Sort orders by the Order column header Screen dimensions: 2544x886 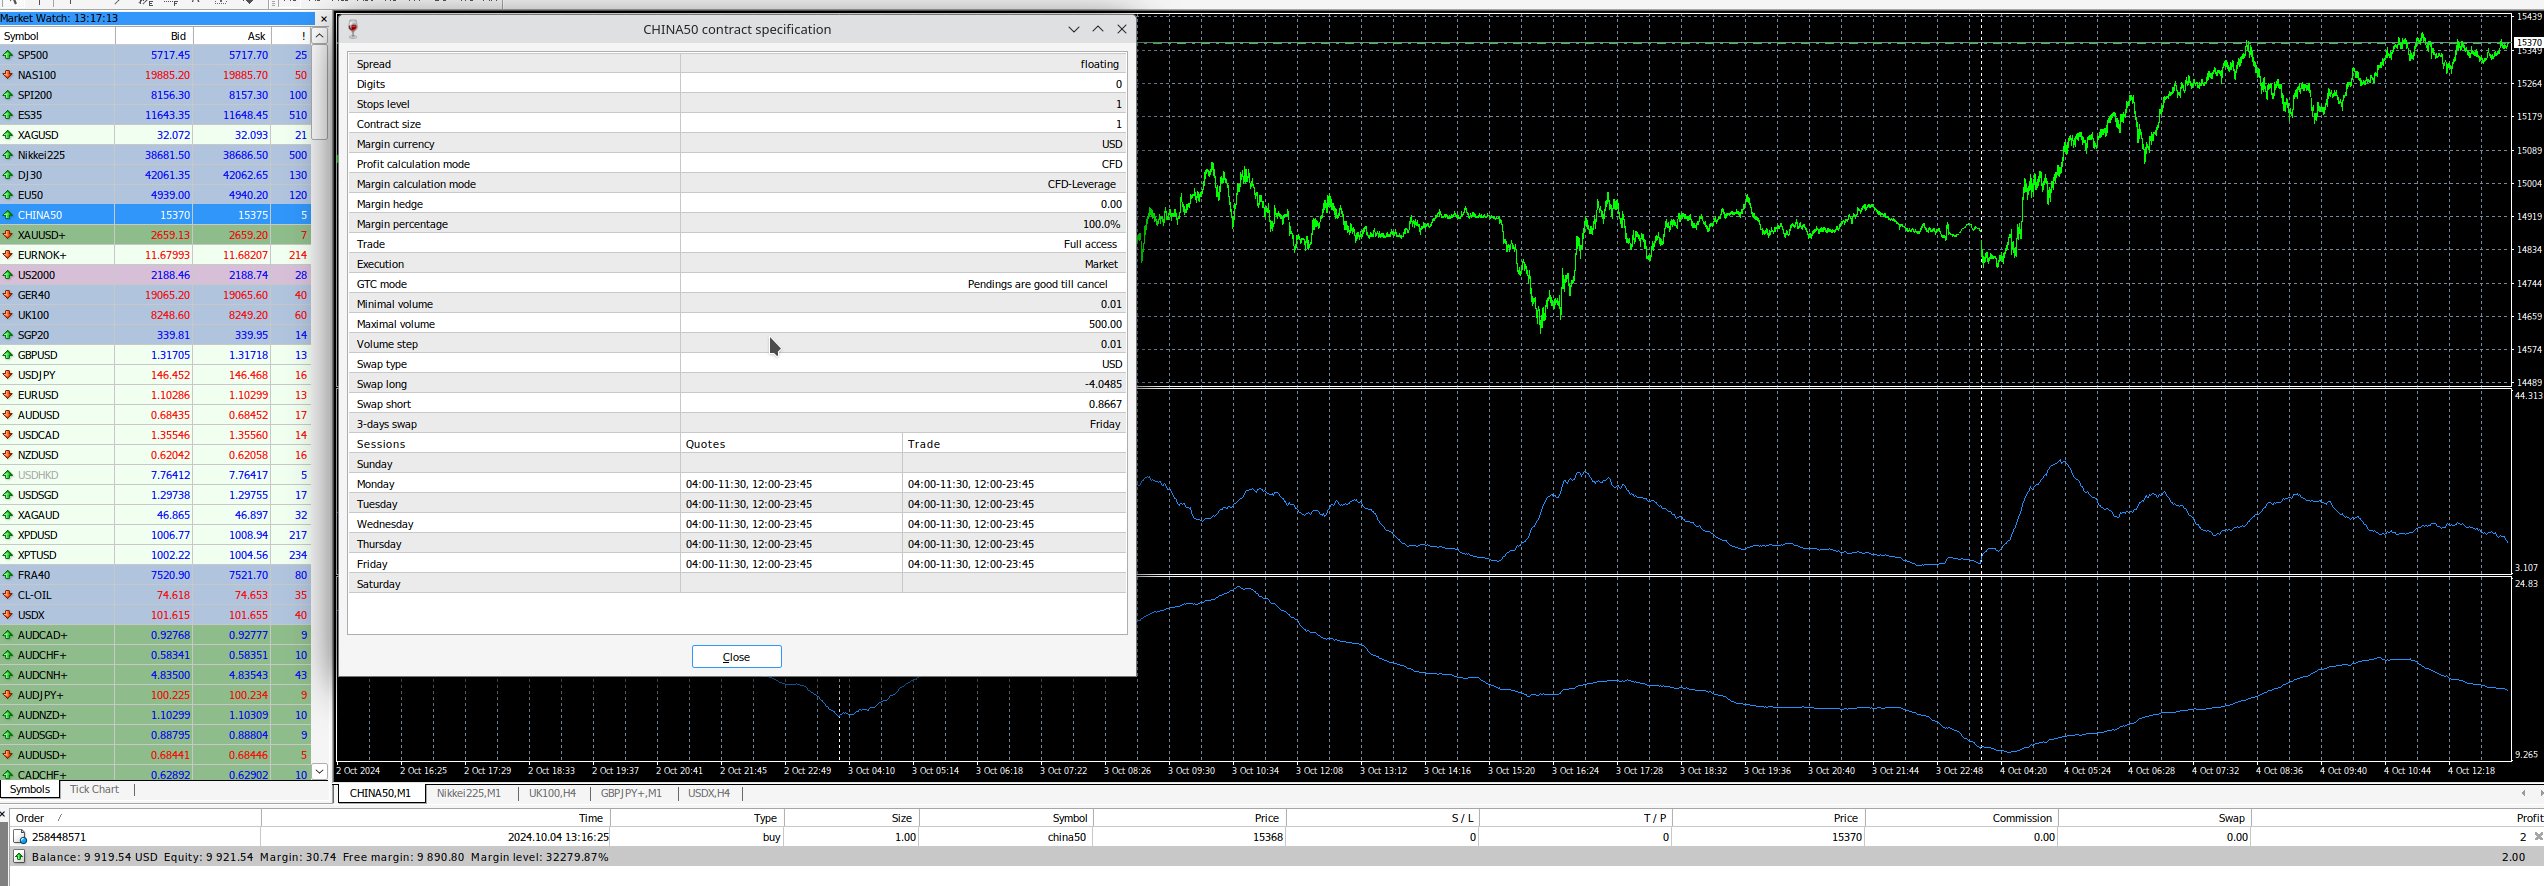coord(135,818)
